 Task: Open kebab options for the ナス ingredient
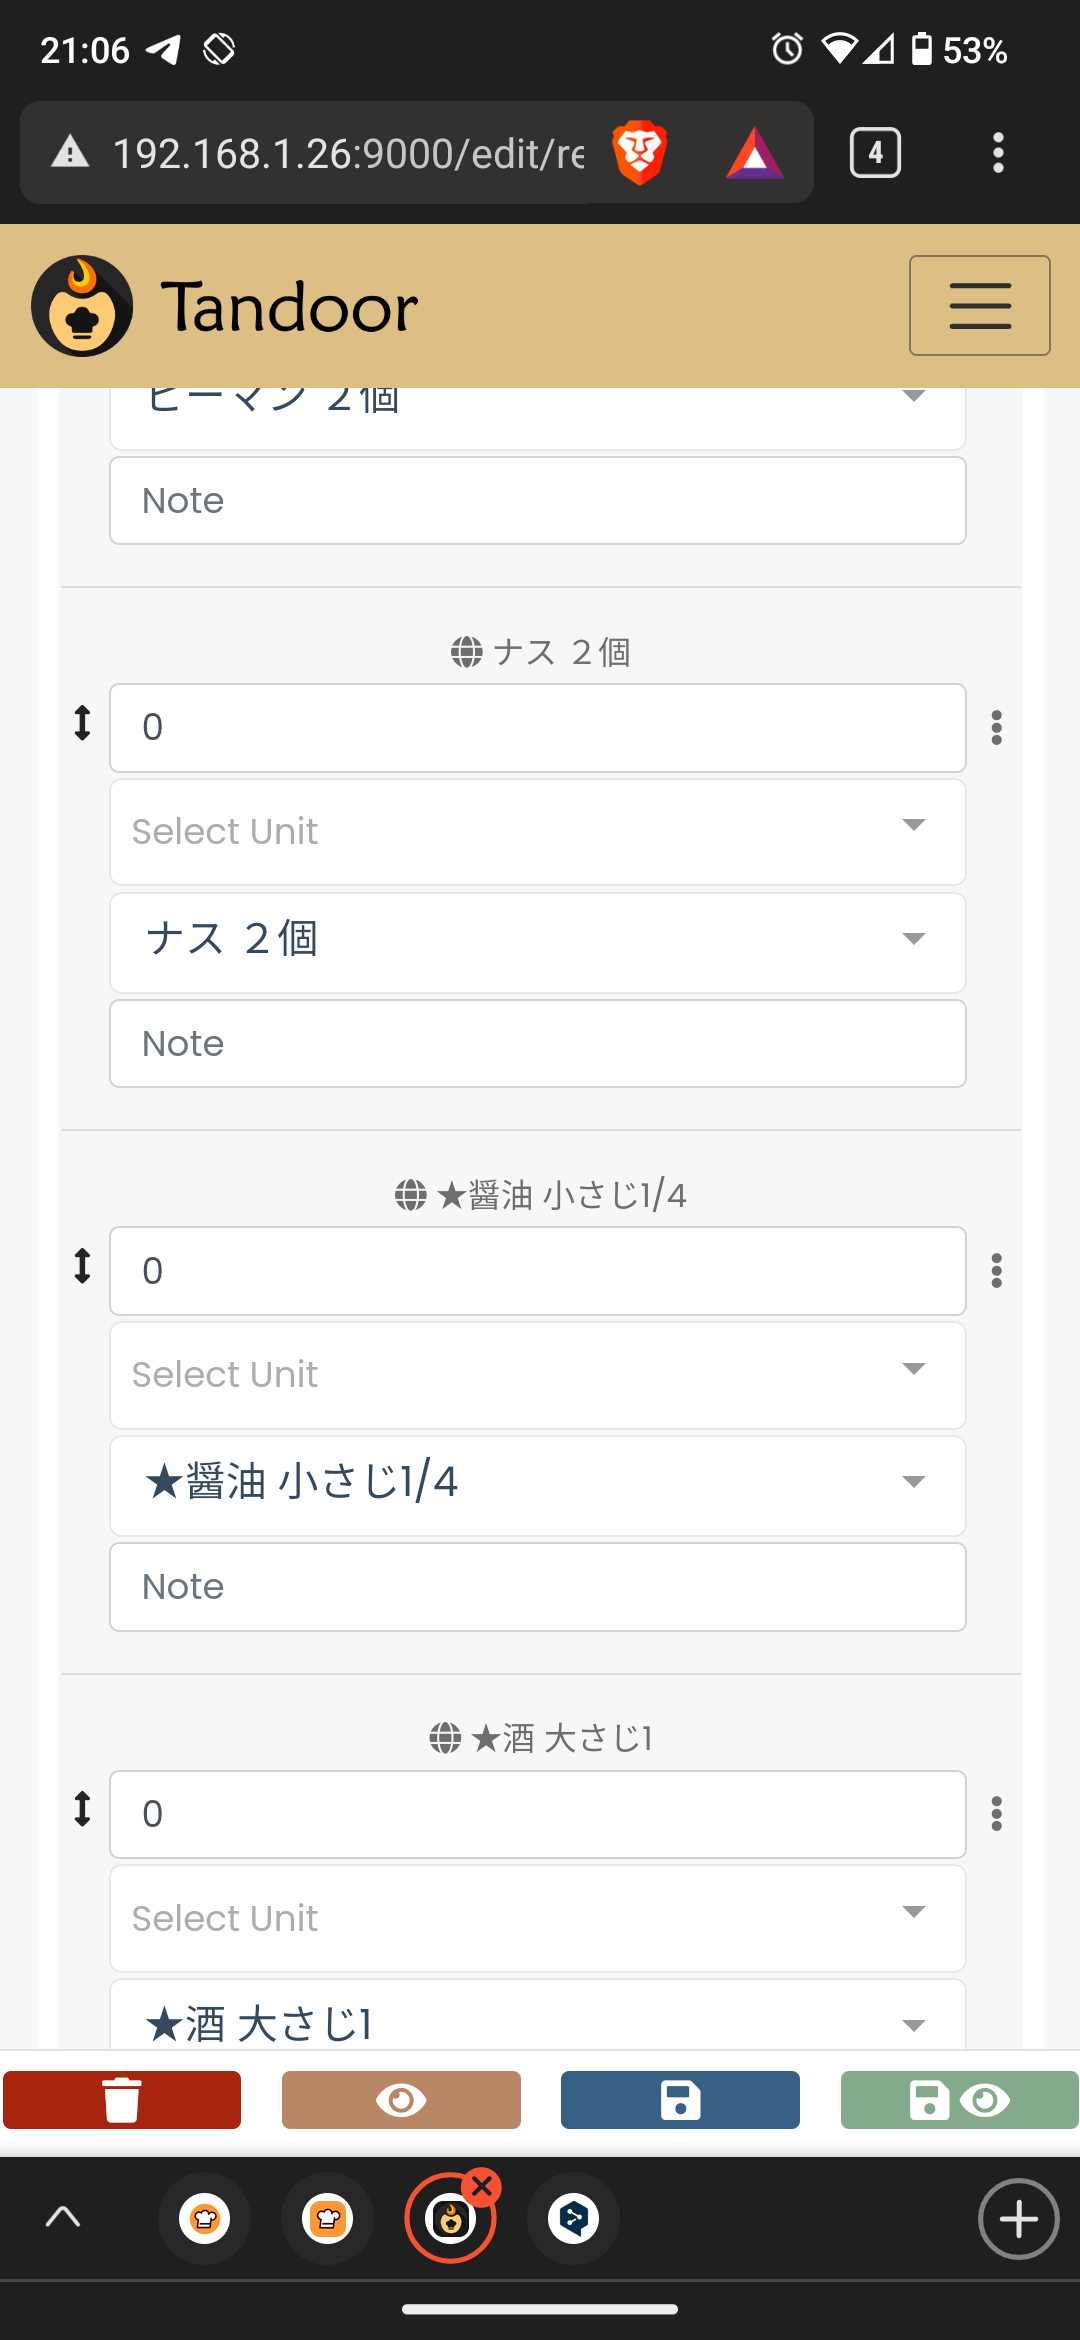pos(996,728)
